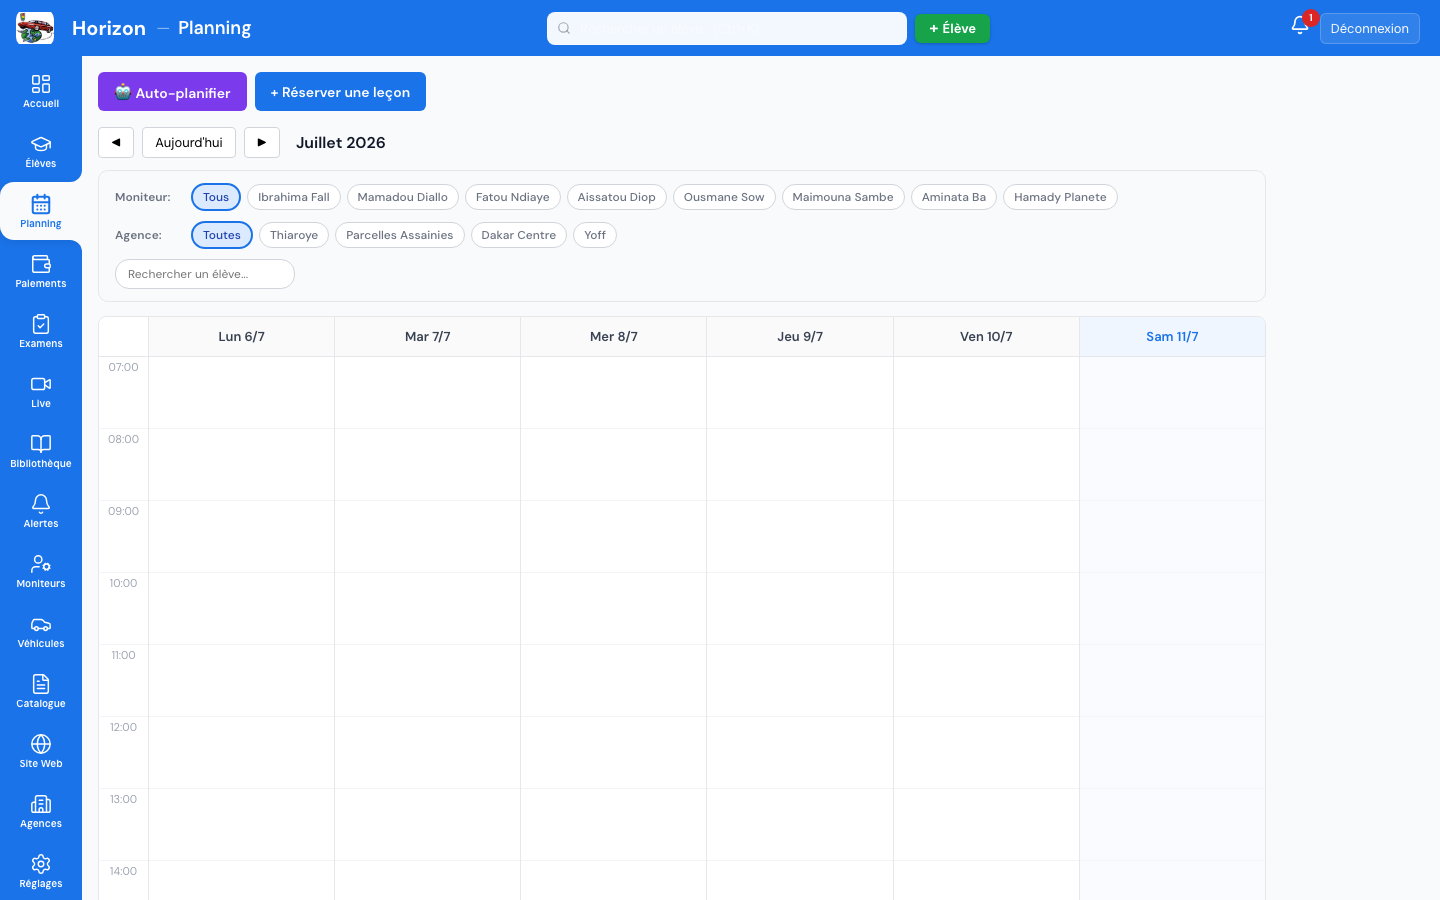Open the Moniteurs sidebar item
Screen dimensions: 1440x900
pos(41,572)
